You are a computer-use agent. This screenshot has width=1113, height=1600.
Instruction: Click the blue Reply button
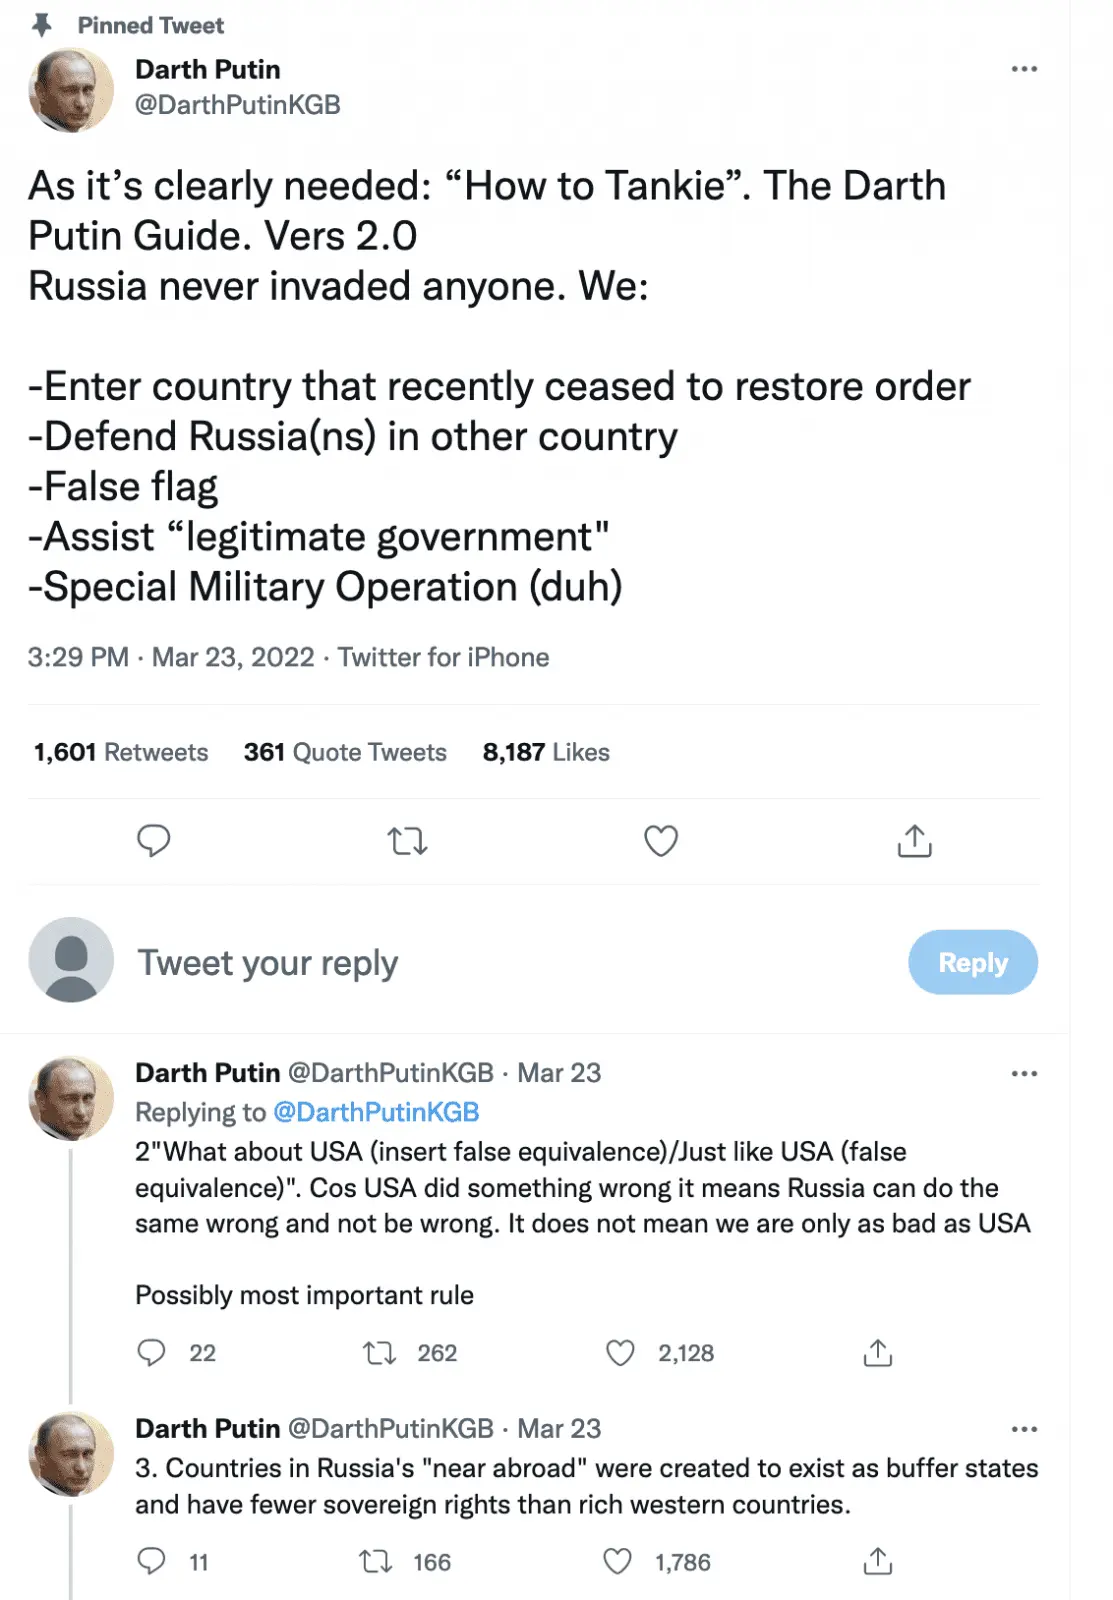click(972, 962)
